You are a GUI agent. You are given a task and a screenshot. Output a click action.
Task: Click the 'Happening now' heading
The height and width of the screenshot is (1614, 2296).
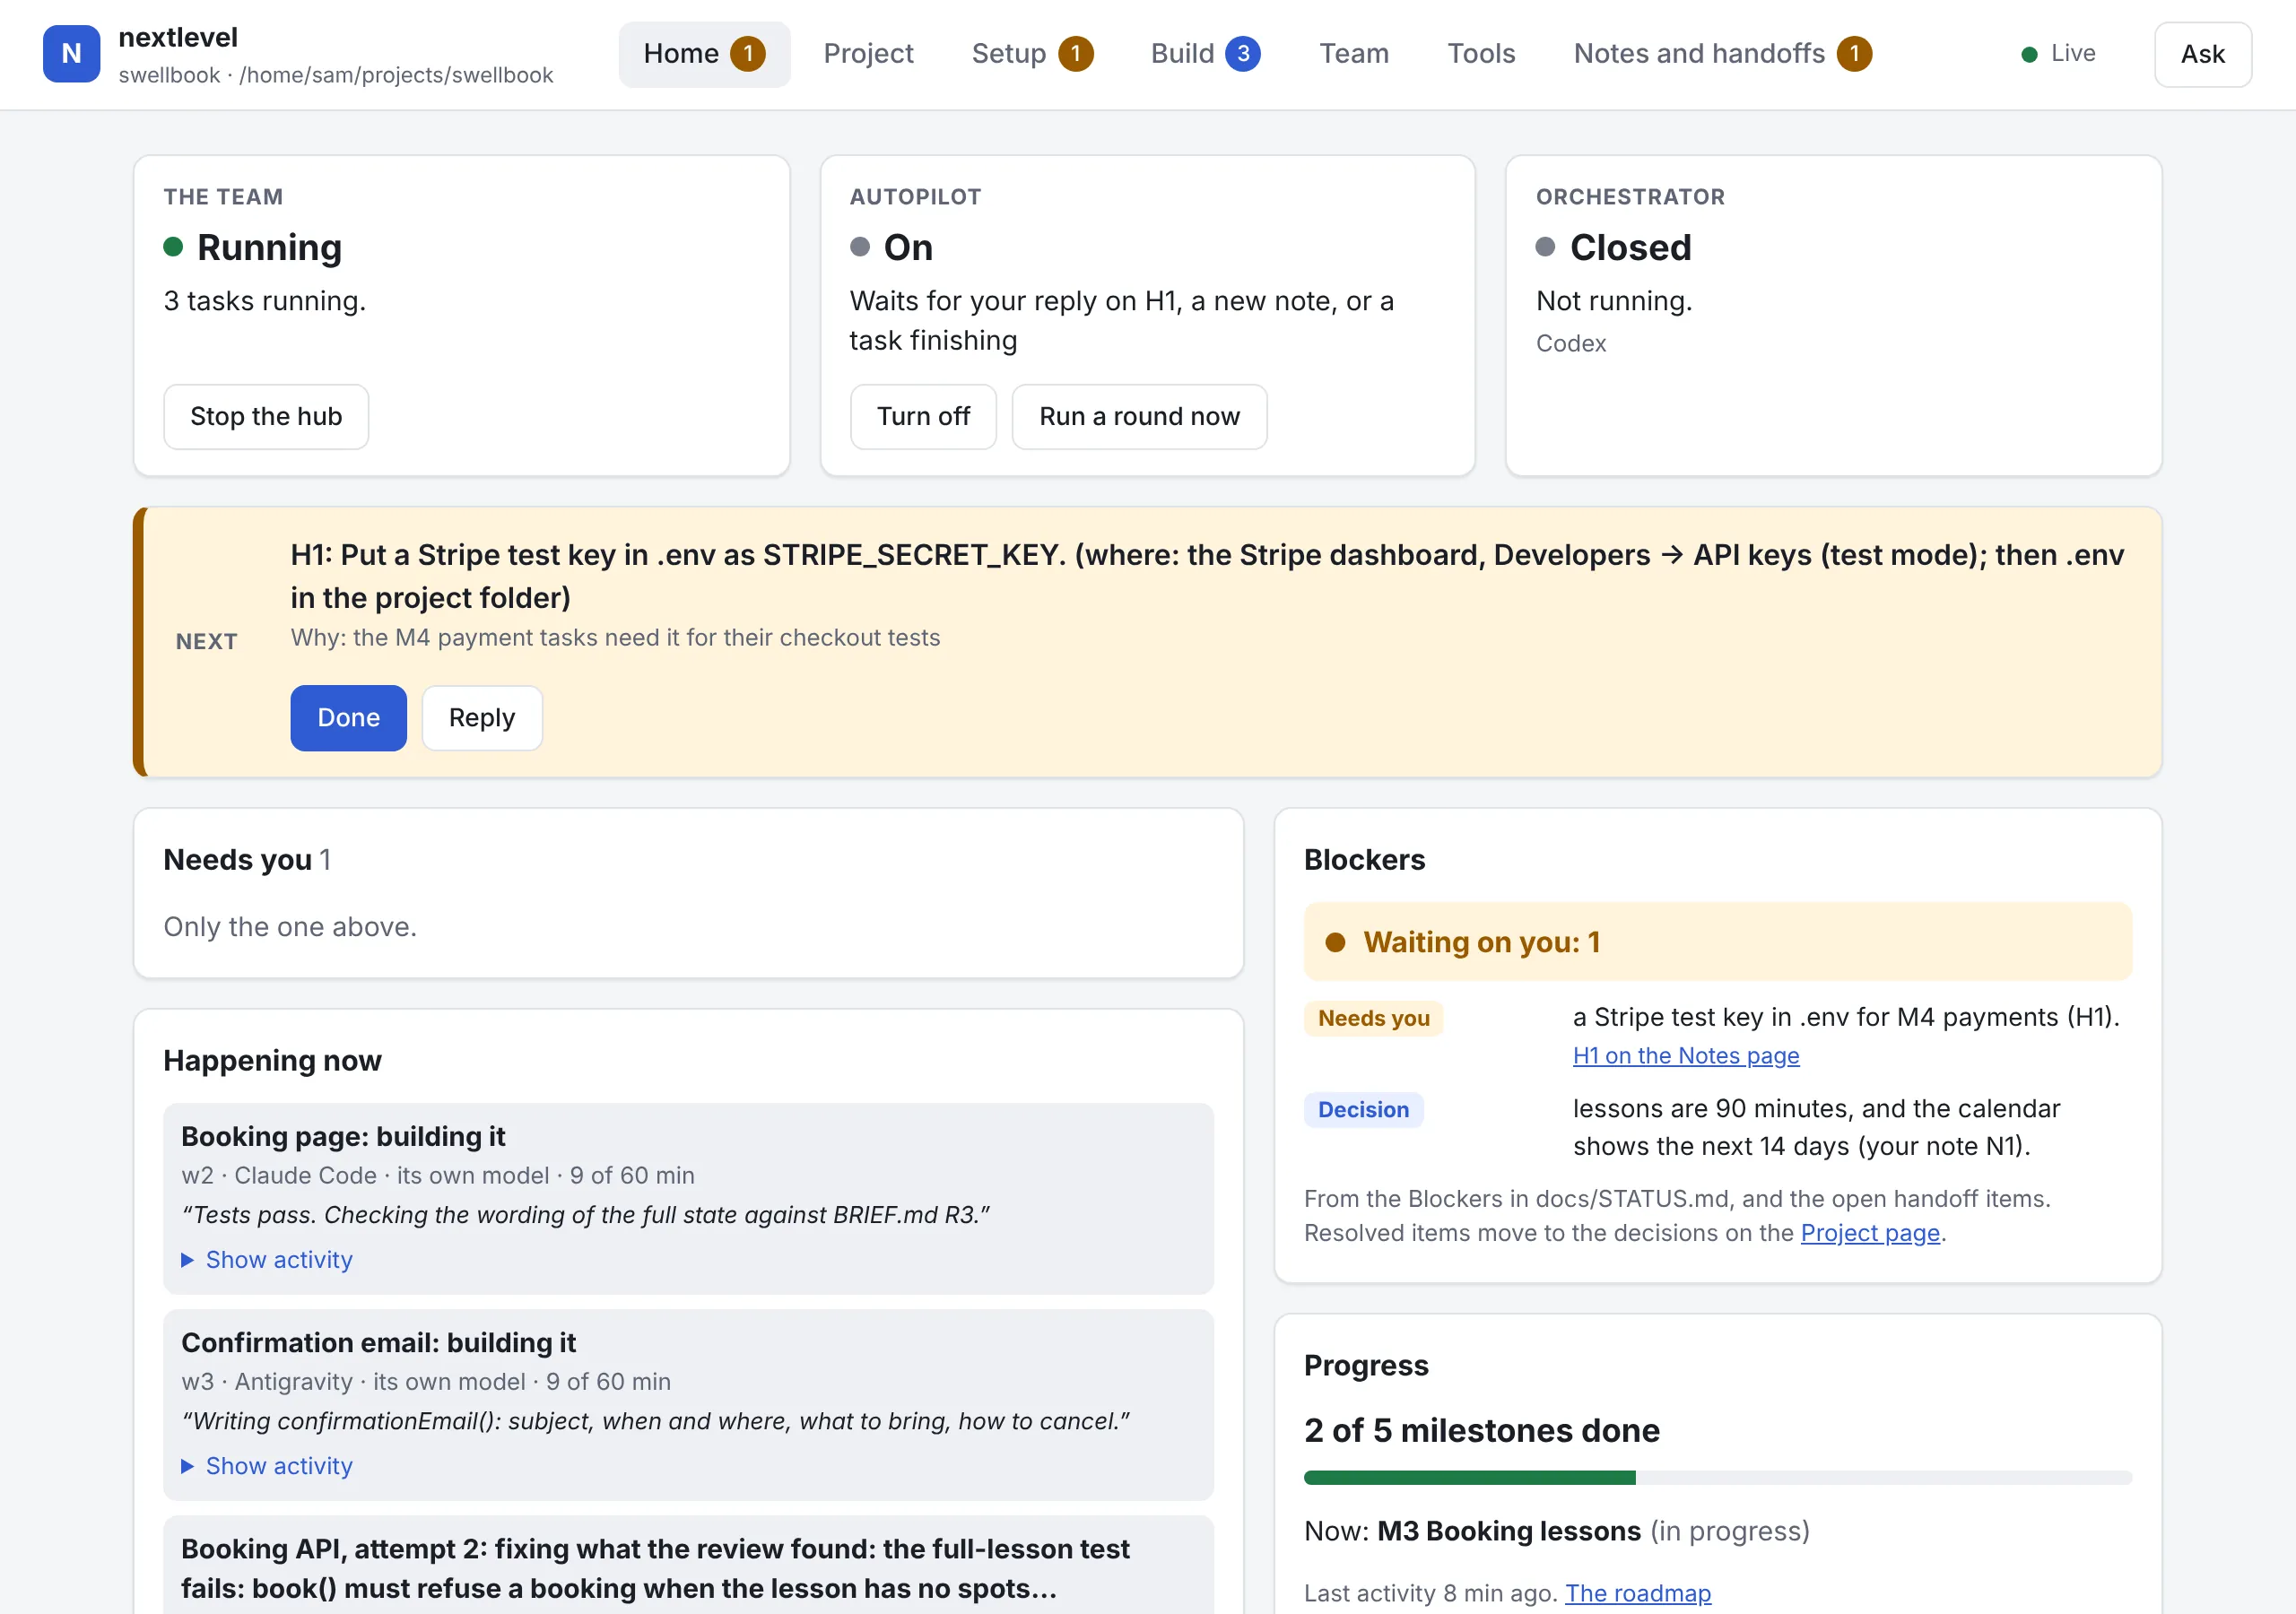(x=272, y=1061)
